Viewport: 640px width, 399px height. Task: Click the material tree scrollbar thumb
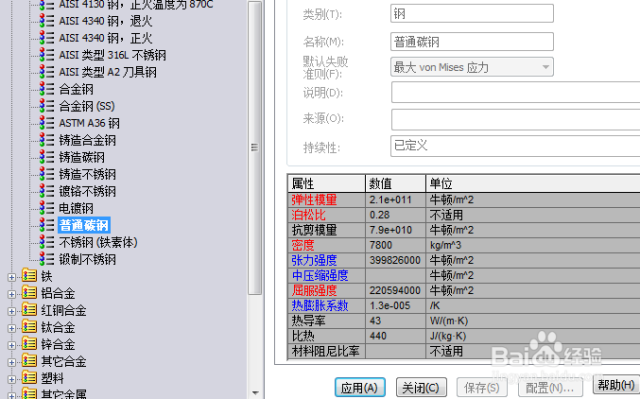[255, 148]
